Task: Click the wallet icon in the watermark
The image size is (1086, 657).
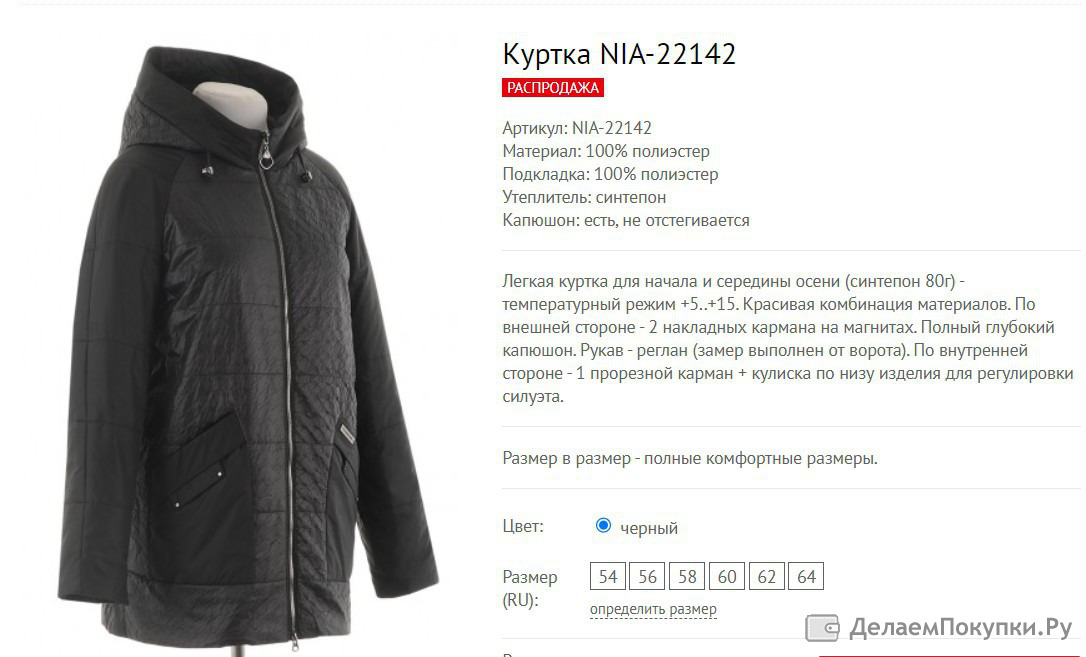Action: click(822, 627)
